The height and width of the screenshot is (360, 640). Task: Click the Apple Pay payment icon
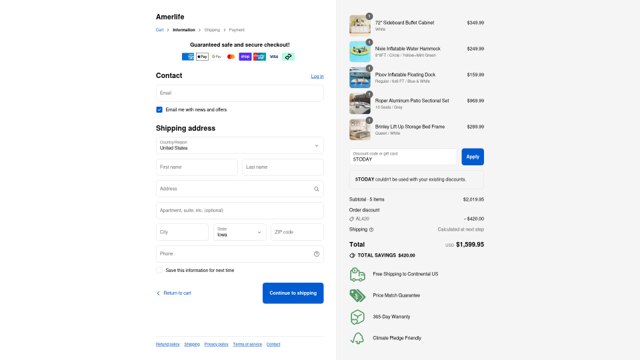[202, 57]
